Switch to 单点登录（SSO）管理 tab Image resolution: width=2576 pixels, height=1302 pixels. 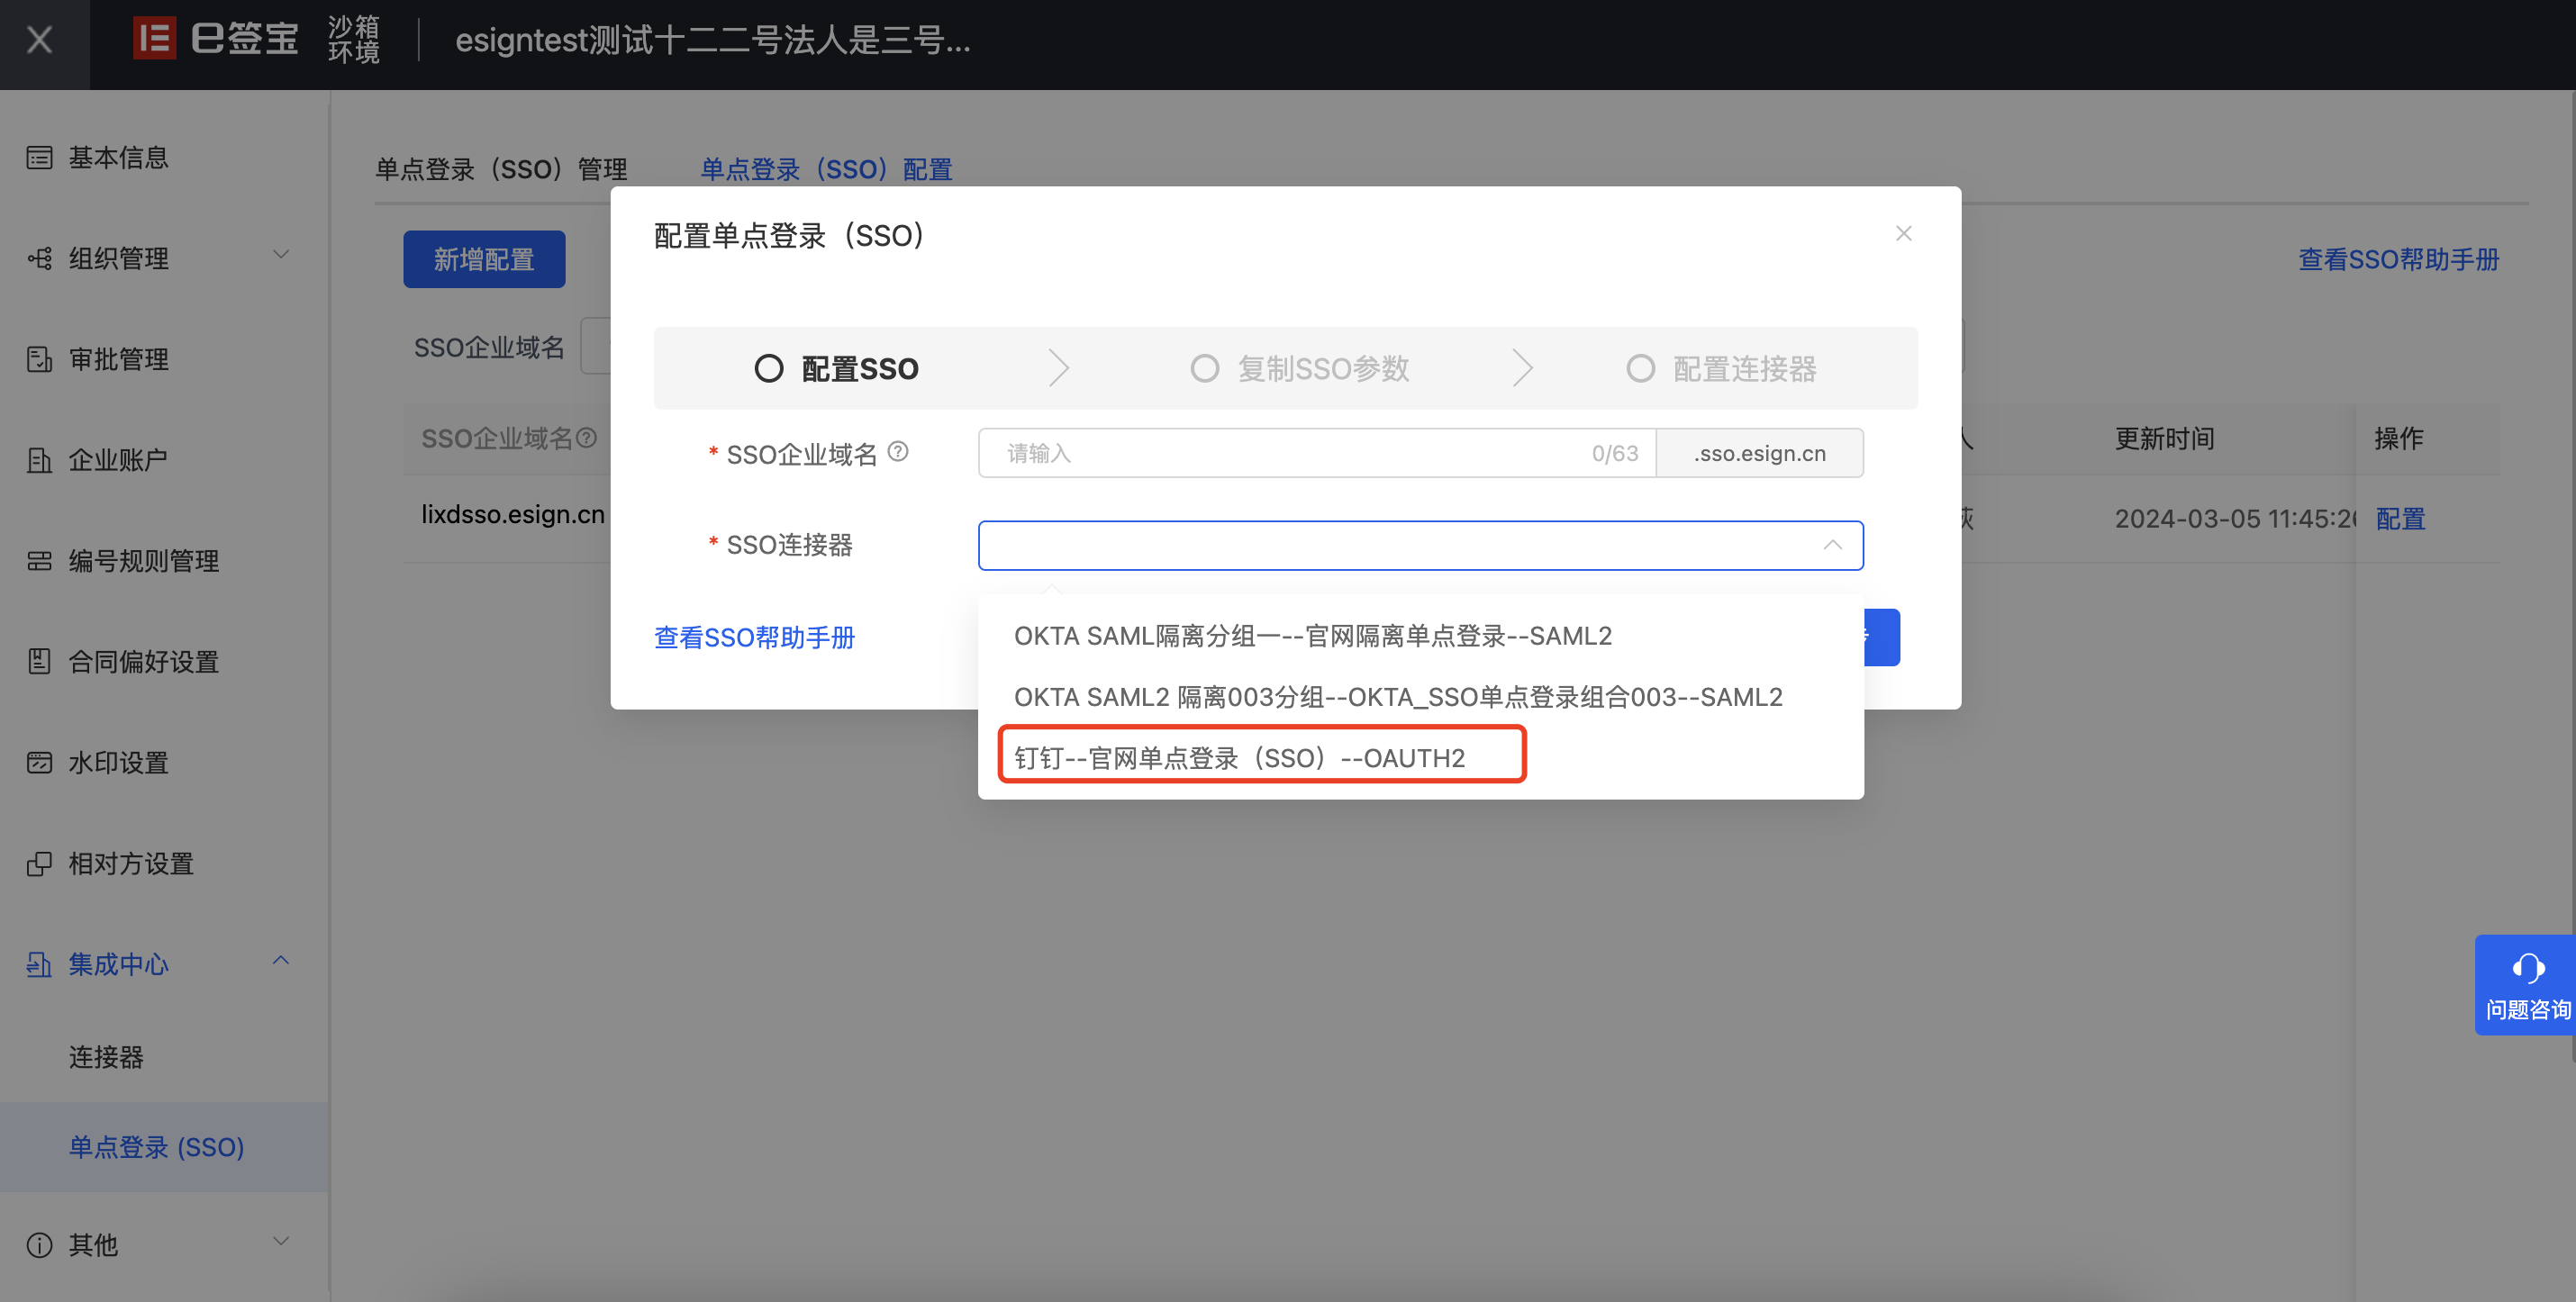pos(501,169)
